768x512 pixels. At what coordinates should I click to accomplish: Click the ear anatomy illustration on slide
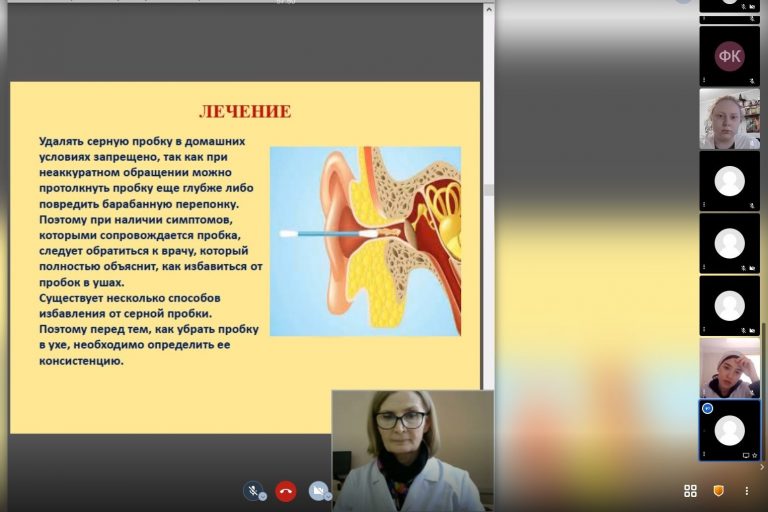tap(365, 241)
